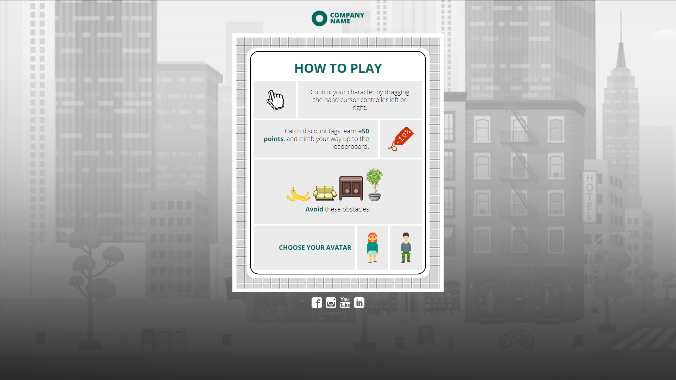Click the CHOOSE YOUR AVATAR label

coord(315,248)
